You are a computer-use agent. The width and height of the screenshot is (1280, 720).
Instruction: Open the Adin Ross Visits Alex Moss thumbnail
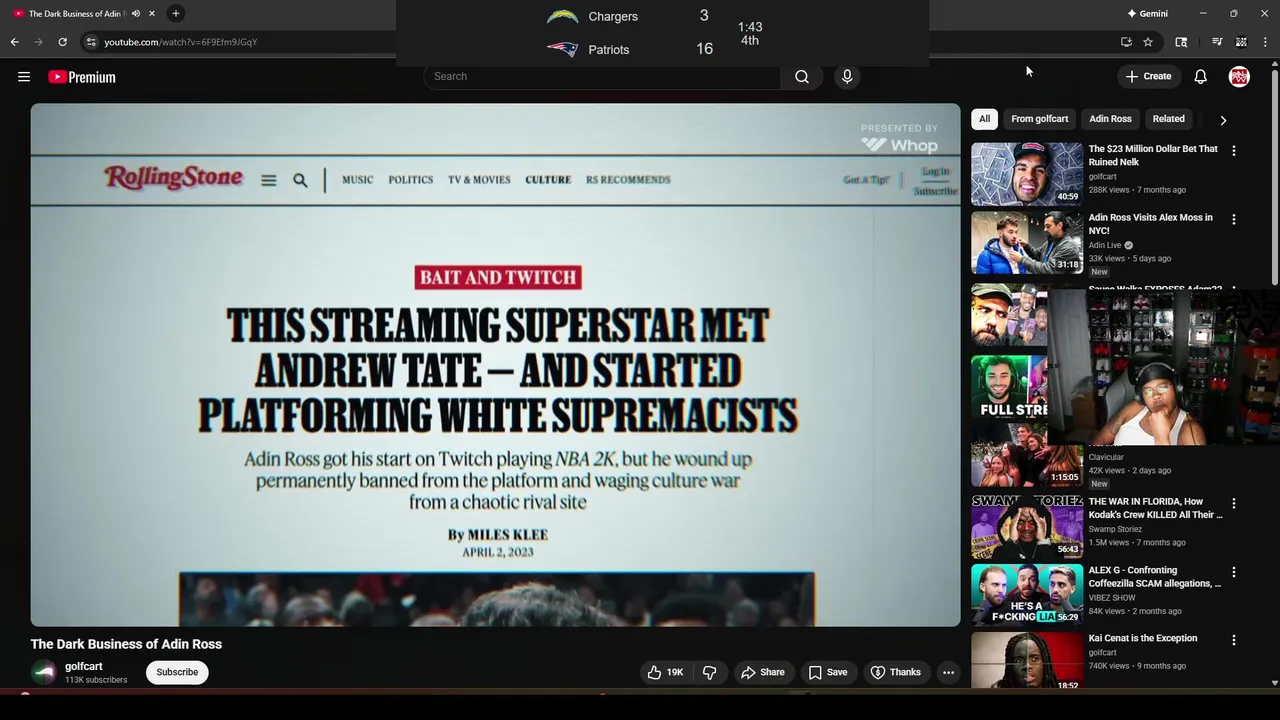[1027, 242]
